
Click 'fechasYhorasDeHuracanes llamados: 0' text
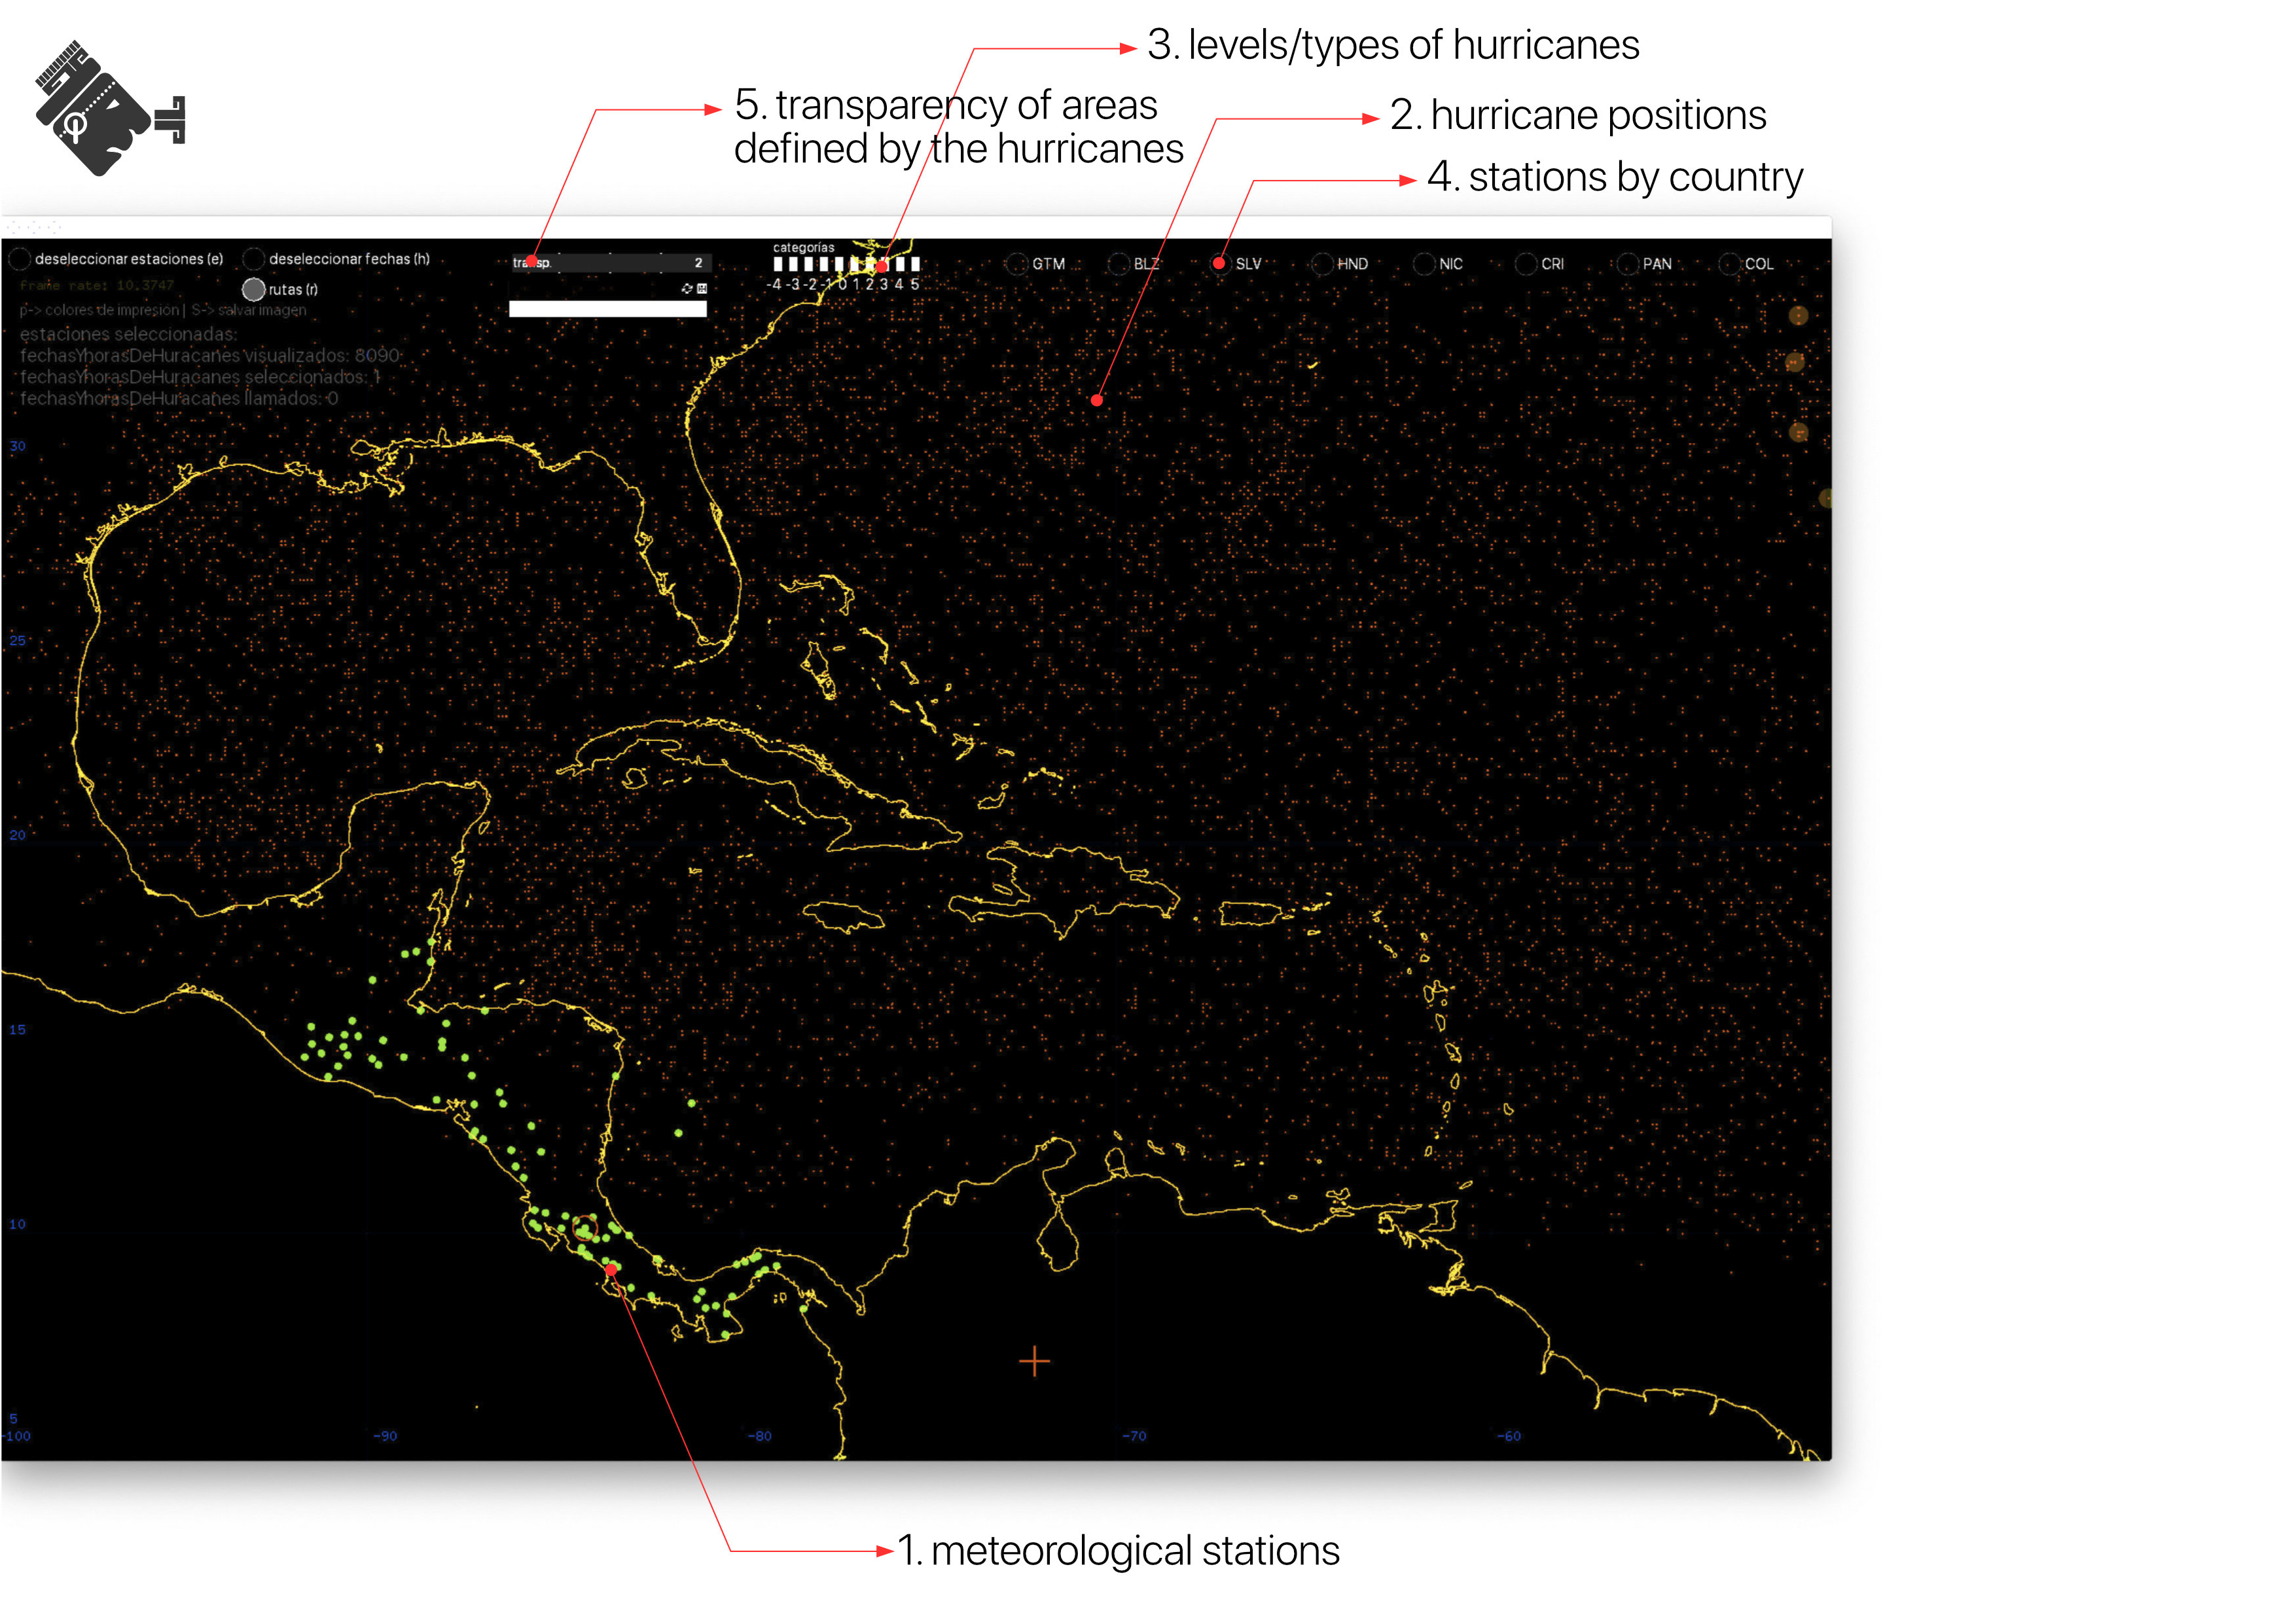pyautogui.click(x=179, y=398)
